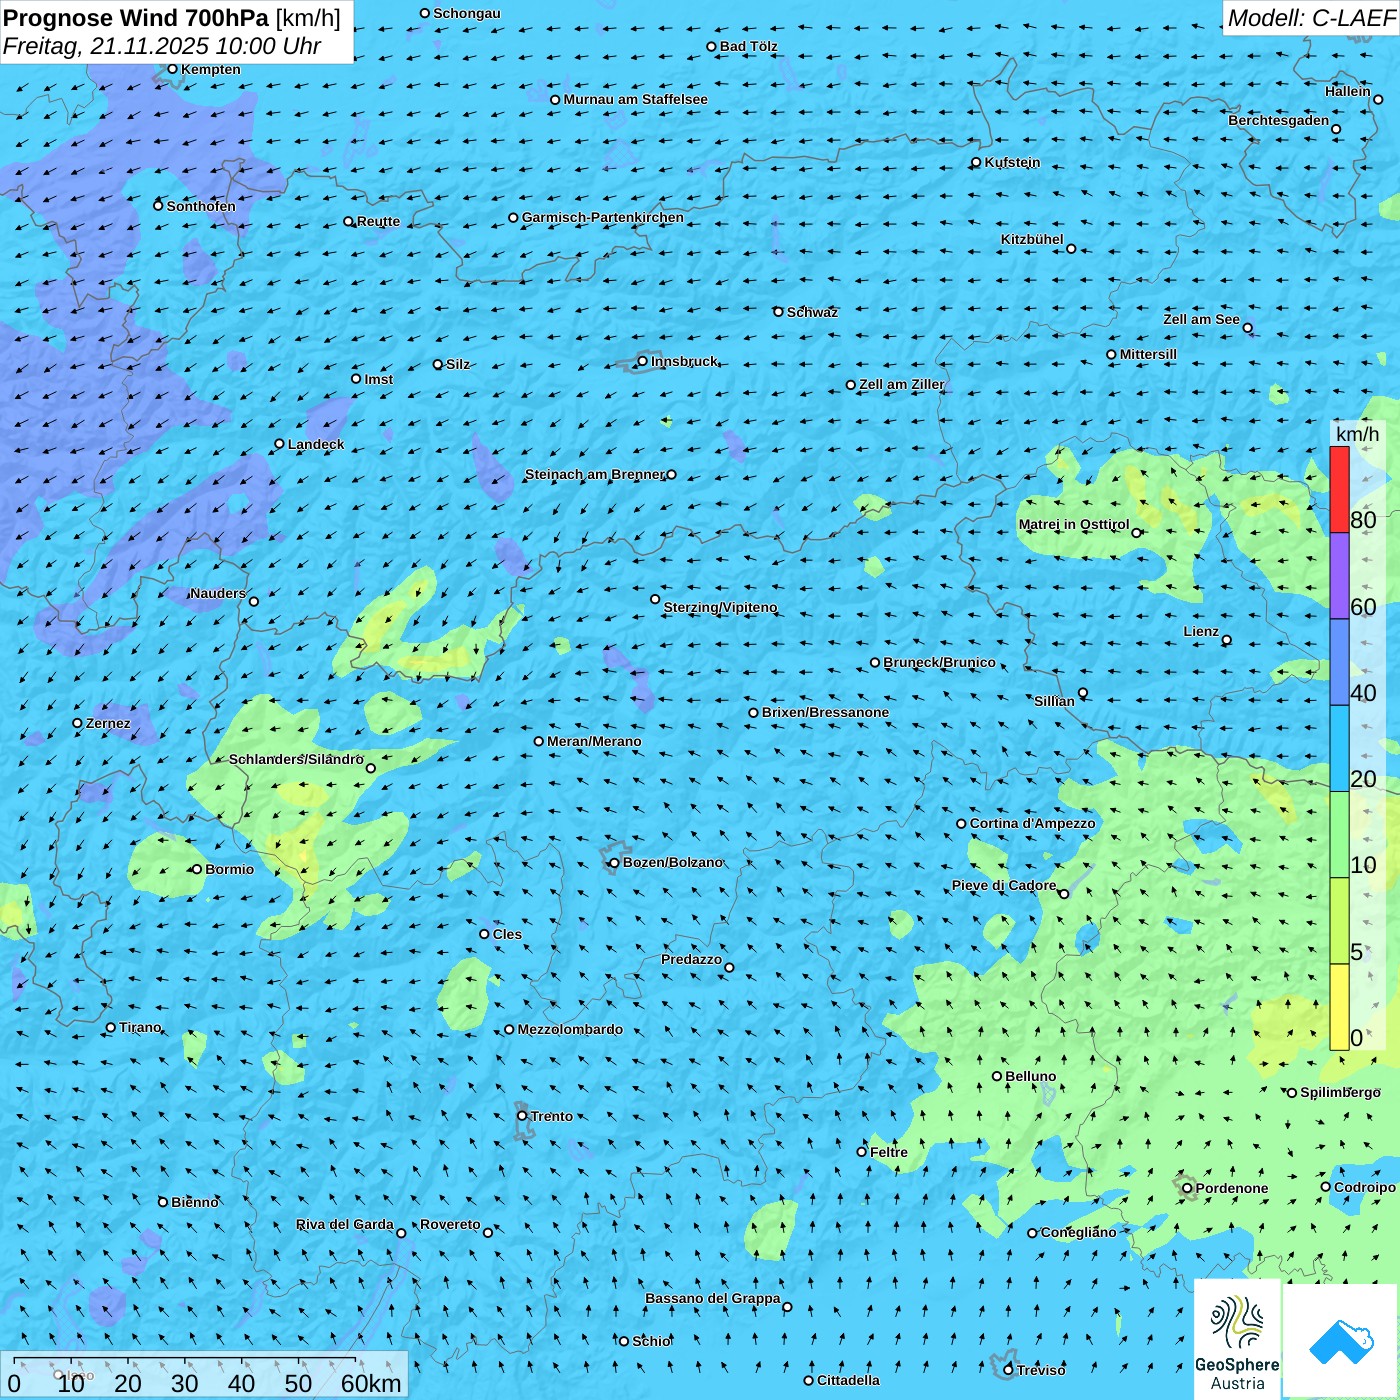This screenshot has width=1400, height=1400.
Task: Click the 'Berchtesgaden' label
Action: click(1278, 120)
